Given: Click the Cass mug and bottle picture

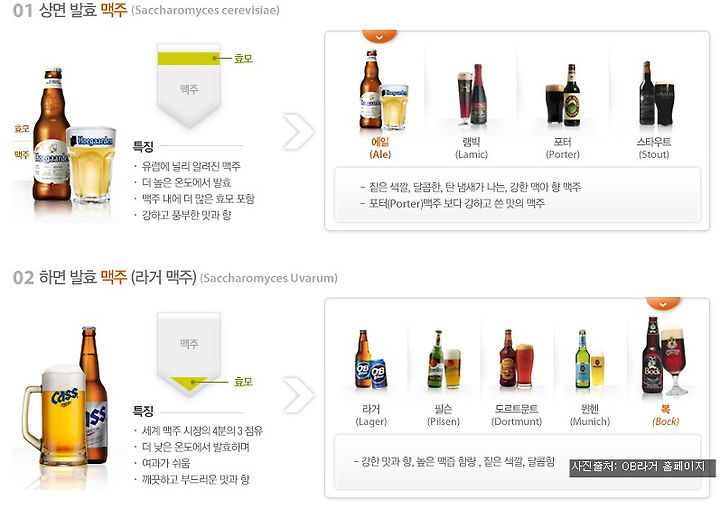Looking at the screenshot, I should (x=65, y=399).
